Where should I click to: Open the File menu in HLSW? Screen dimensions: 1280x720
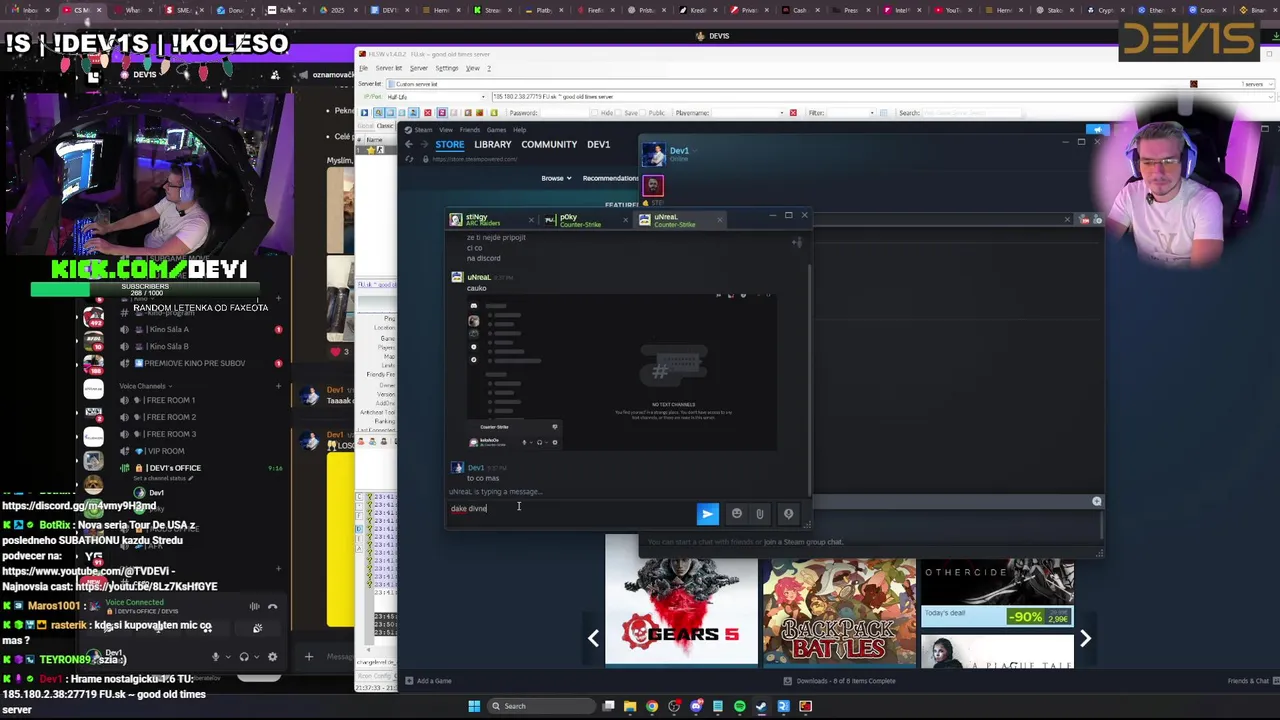tap(364, 68)
